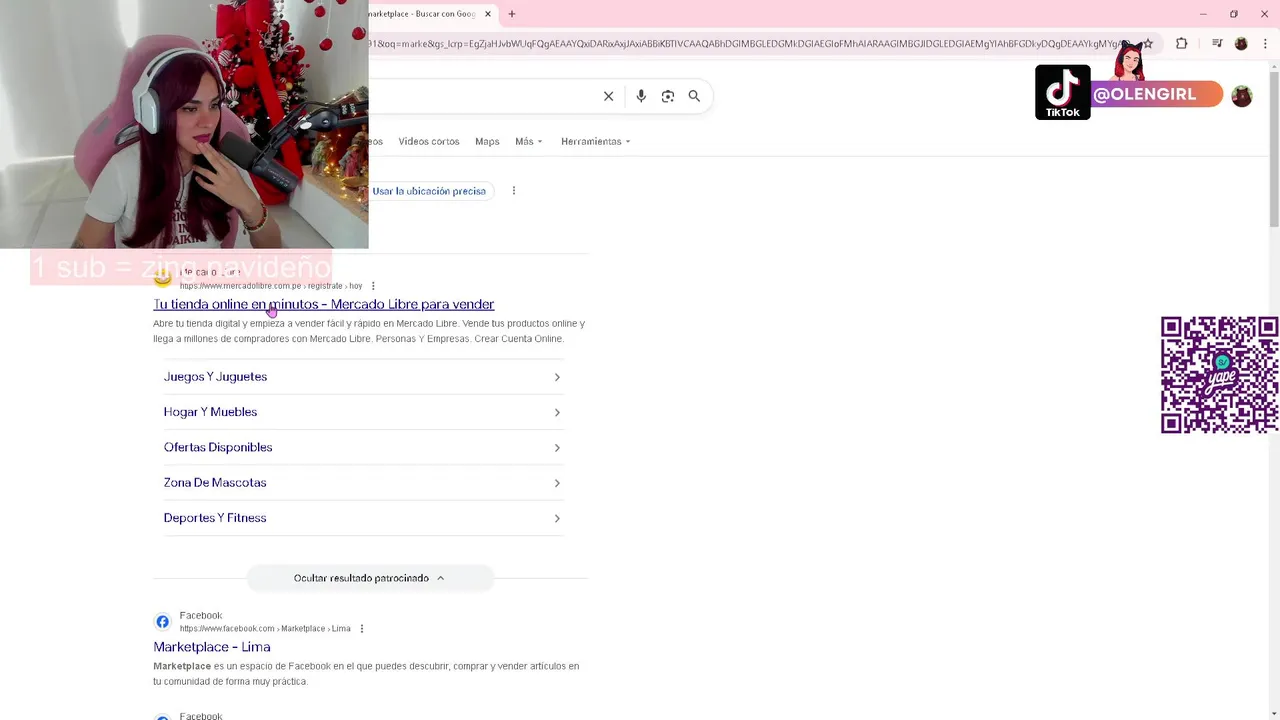Viewport: 1280px width, 720px height.
Task: Open Tu tienda online en minutos link
Action: coord(324,304)
